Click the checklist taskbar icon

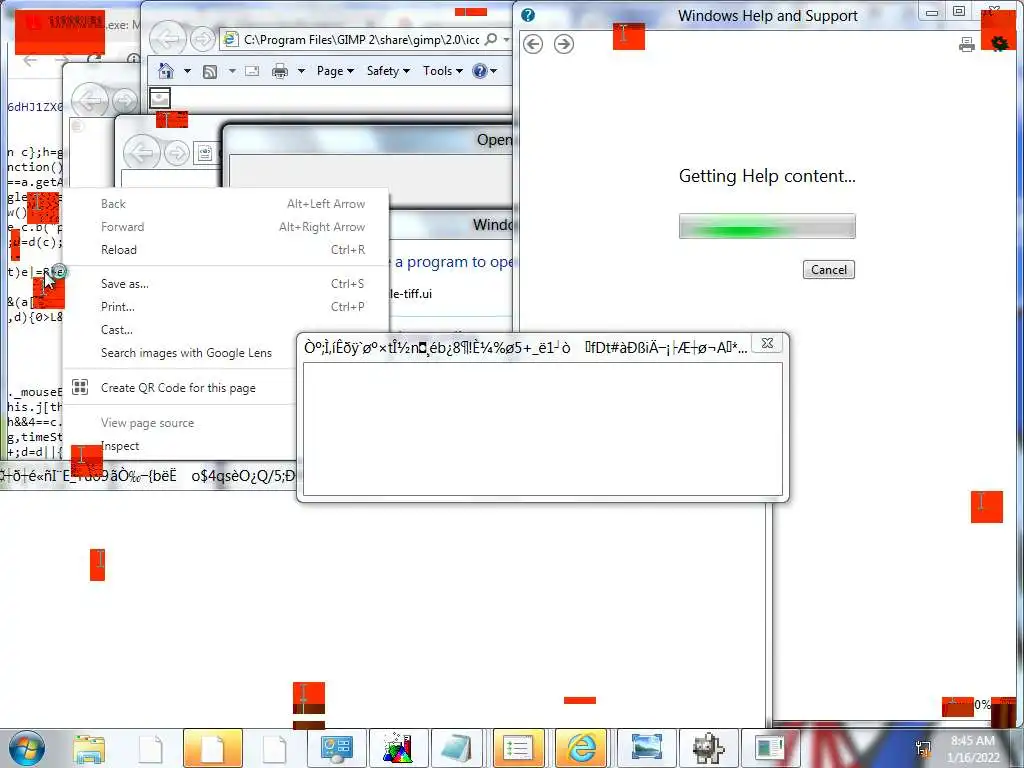click(519, 748)
